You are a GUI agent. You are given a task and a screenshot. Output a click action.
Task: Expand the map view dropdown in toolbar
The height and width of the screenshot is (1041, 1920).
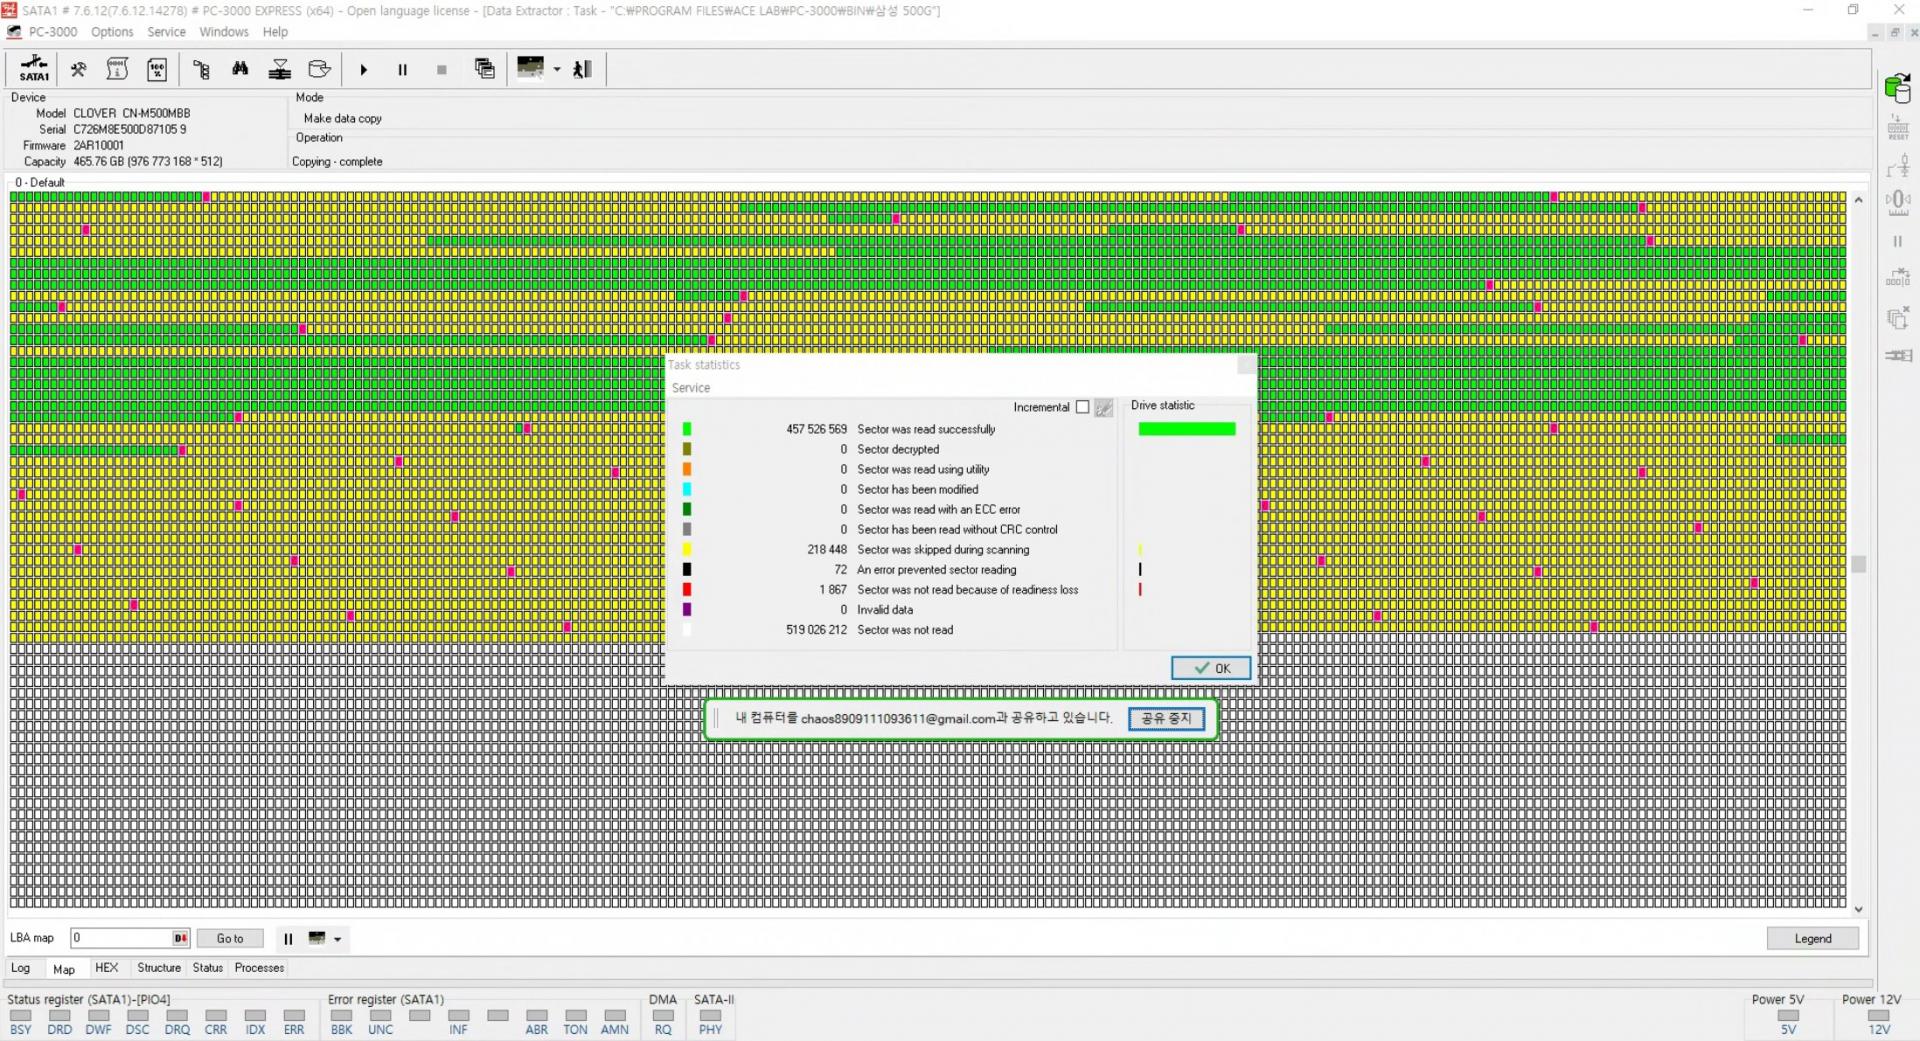(x=557, y=69)
